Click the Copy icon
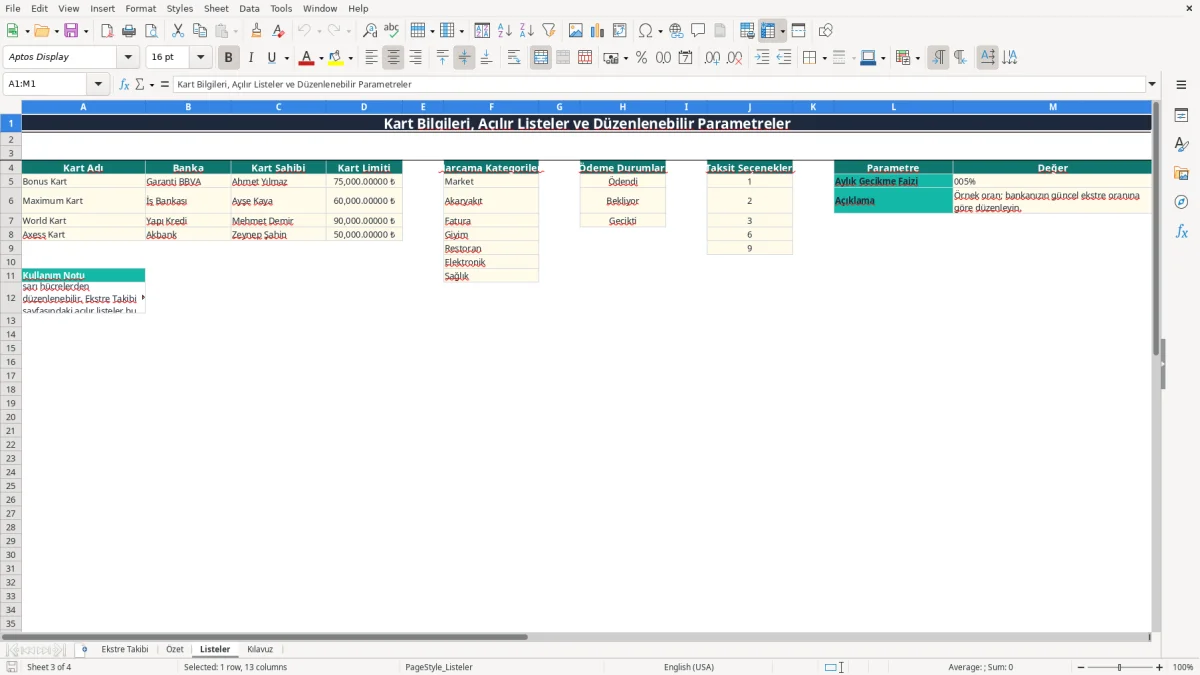This screenshot has height=675, width=1200. click(200, 31)
